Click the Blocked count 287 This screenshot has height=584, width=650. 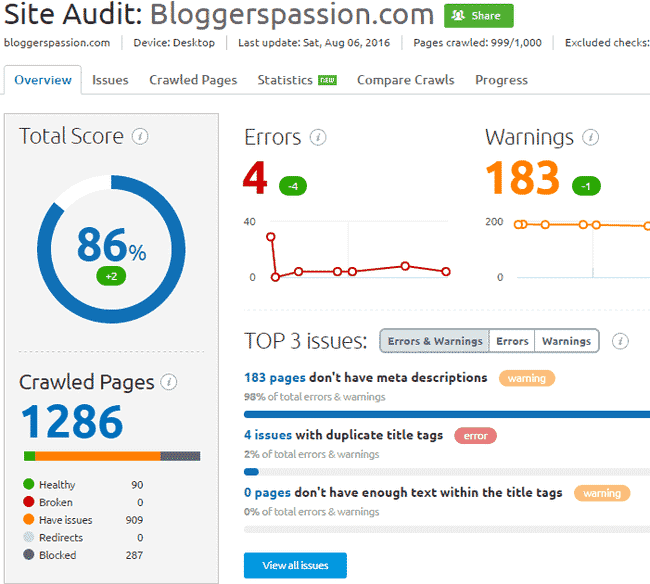(134, 555)
